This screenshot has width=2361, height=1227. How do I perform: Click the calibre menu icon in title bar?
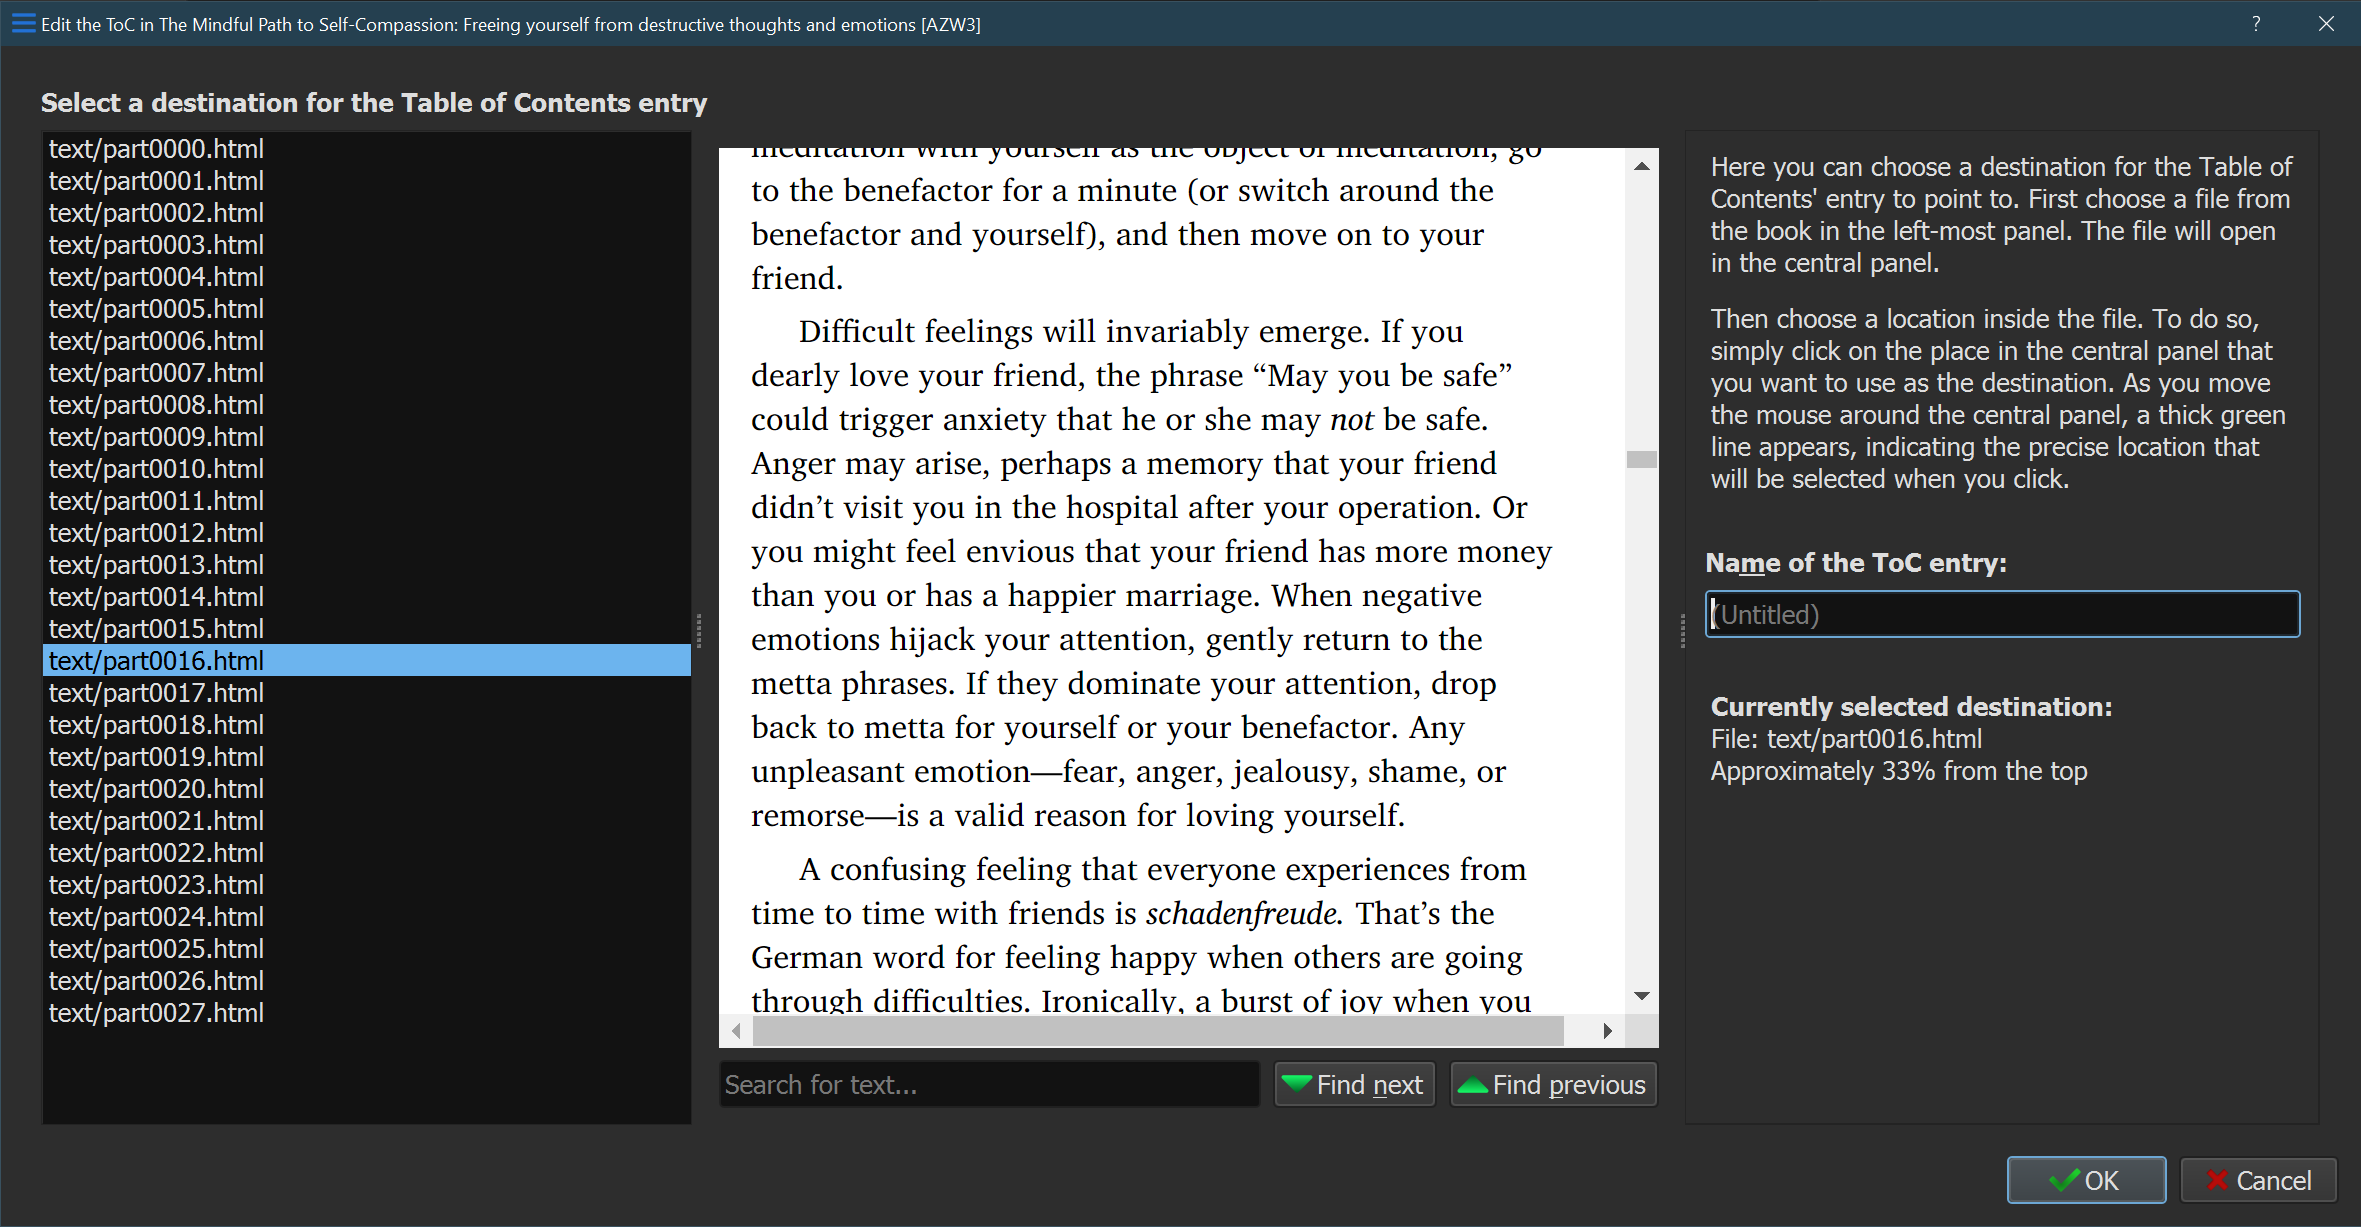coord(23,23)
